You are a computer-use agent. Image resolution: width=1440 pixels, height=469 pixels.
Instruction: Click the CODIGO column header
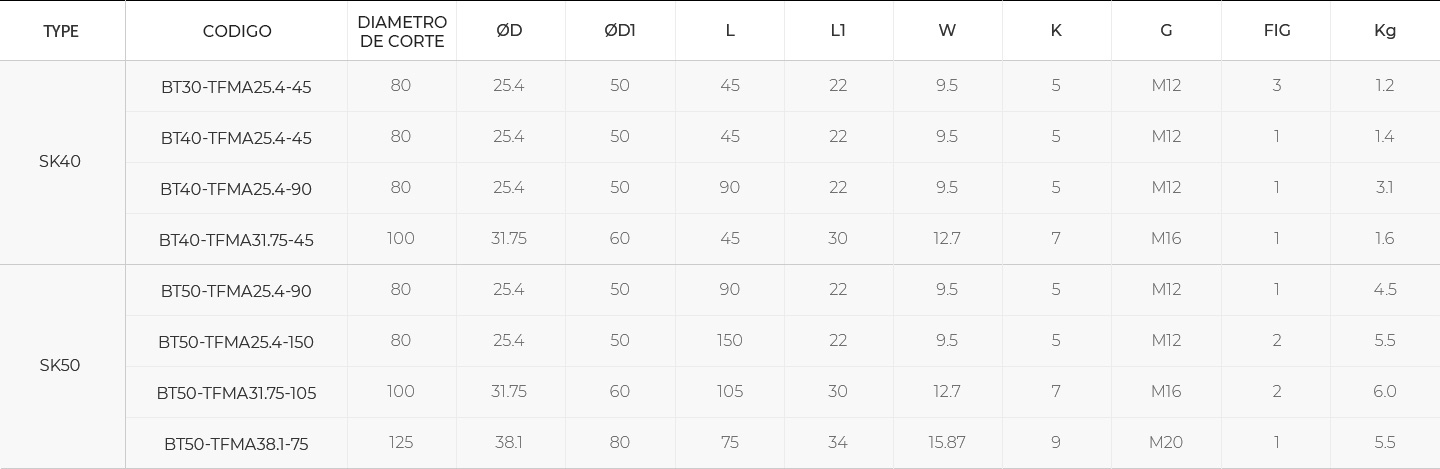pyautogui.click(x=237, y=31)
